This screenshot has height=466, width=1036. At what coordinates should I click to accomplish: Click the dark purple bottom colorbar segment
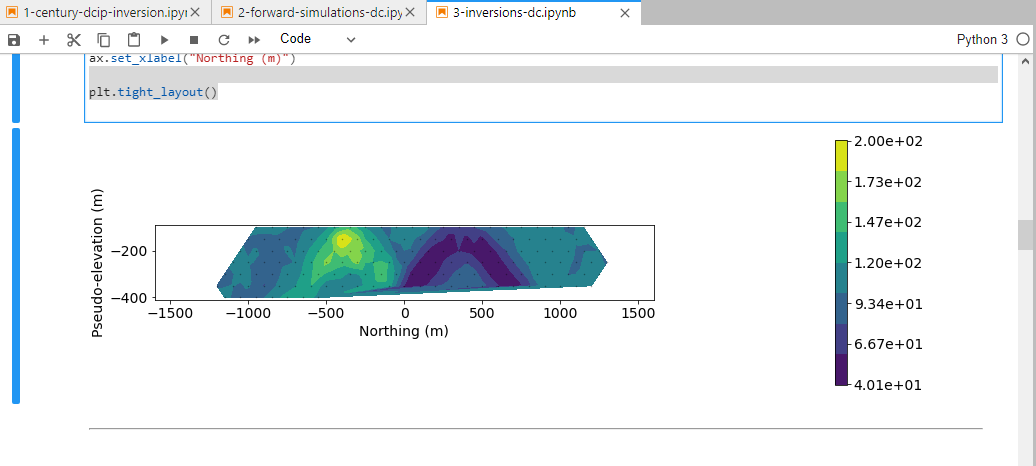[841, 369]
